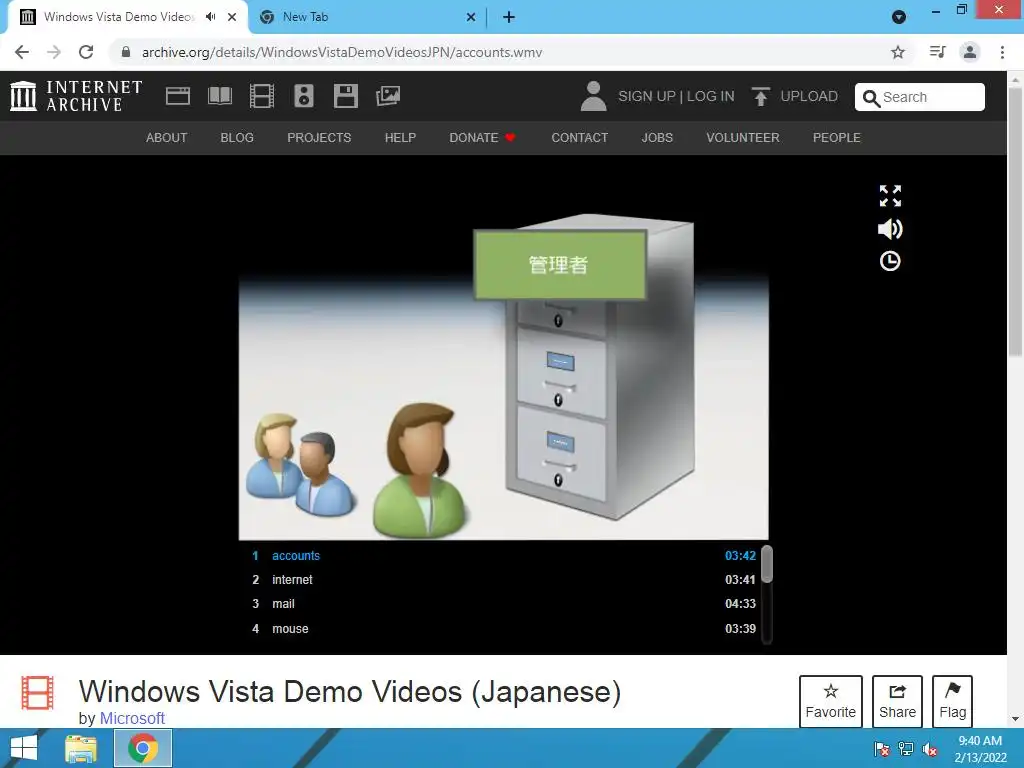Click LOG IN link
This screenshot has width=1024, height=768.
click(711, 97)
